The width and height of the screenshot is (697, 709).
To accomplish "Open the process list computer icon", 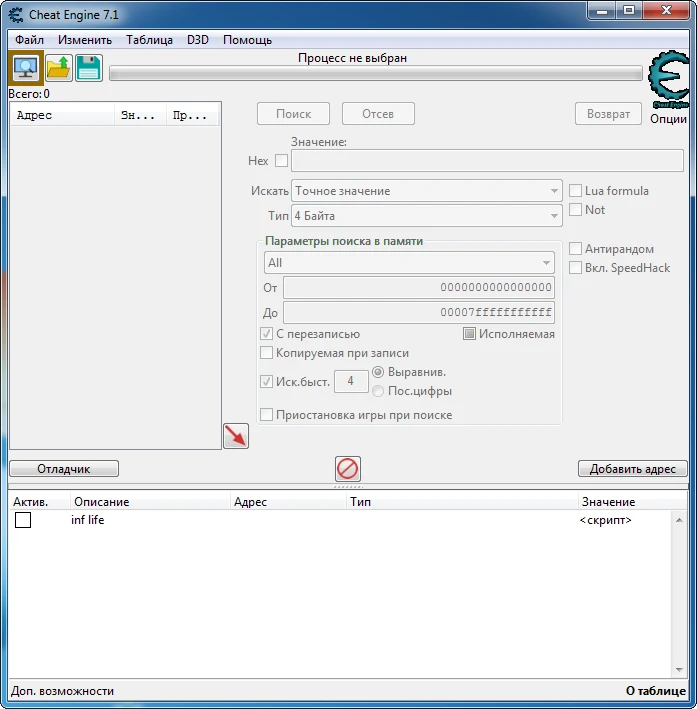I will pyautogui.click(x=26, y=68).
